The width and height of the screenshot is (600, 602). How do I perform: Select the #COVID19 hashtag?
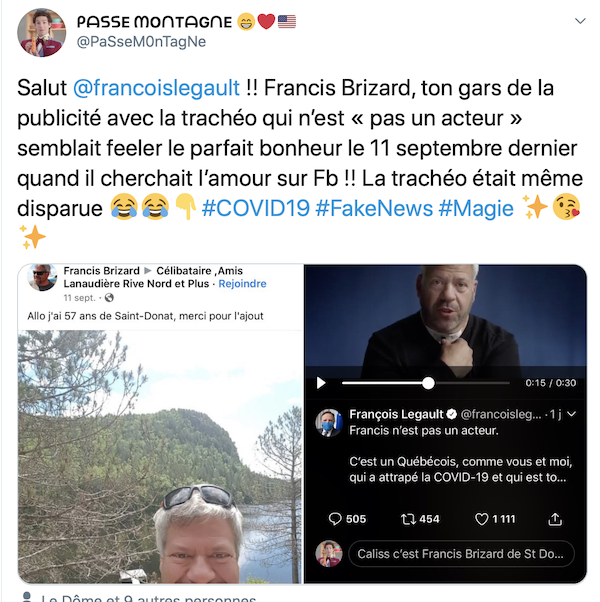[256, 208]
